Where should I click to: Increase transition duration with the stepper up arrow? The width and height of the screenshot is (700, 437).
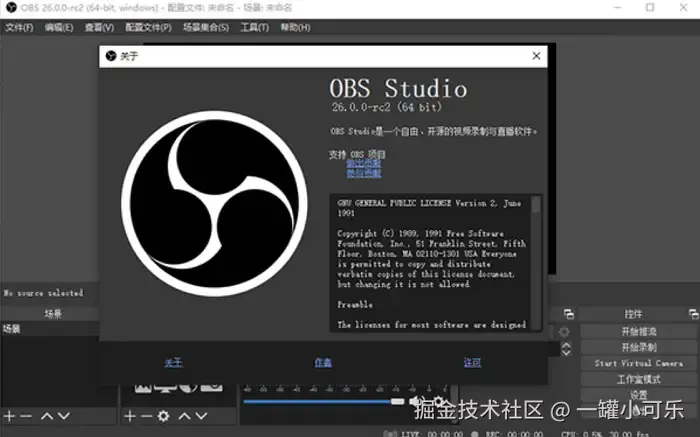tap(566, 345)
